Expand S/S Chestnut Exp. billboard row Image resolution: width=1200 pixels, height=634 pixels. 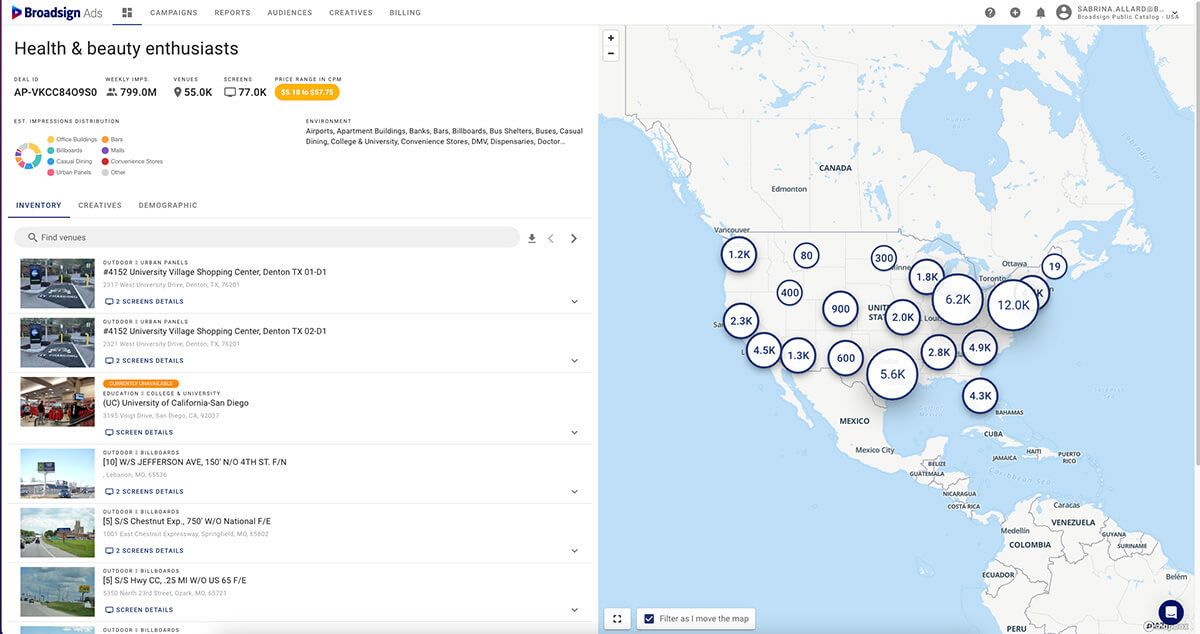point(574,551)
